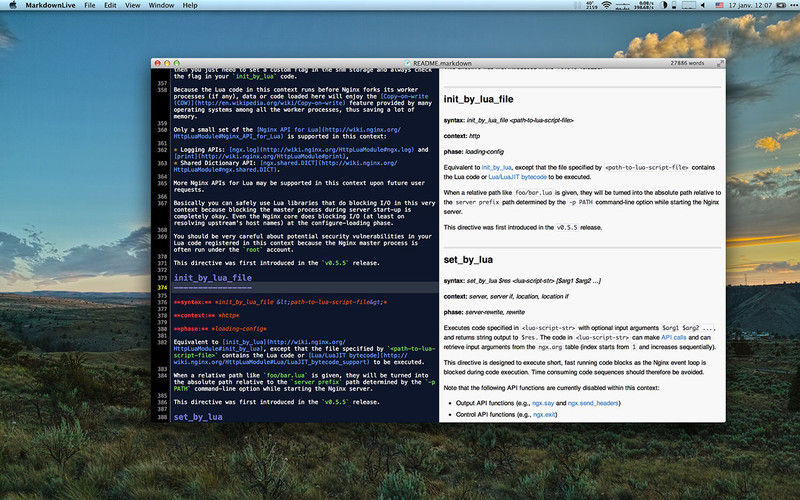The image size is (800, 500).
Task: Click the 'Control API functions' bullet in preview
Action: 506,415
